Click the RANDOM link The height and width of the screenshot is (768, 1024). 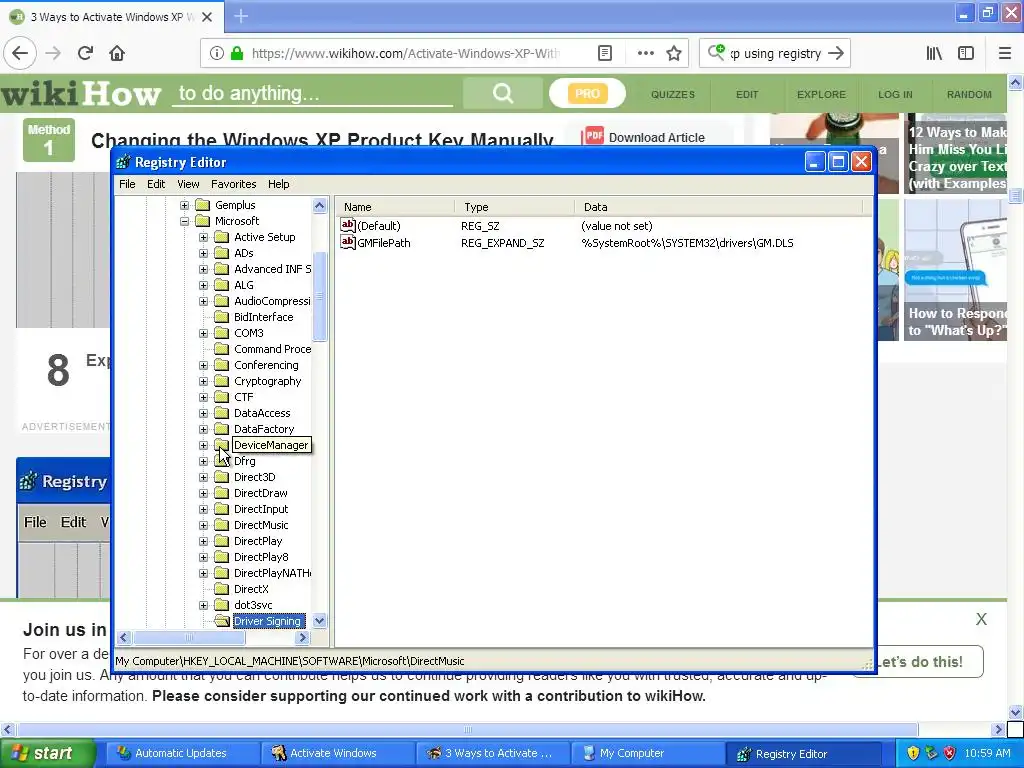(x=968, y=95)
